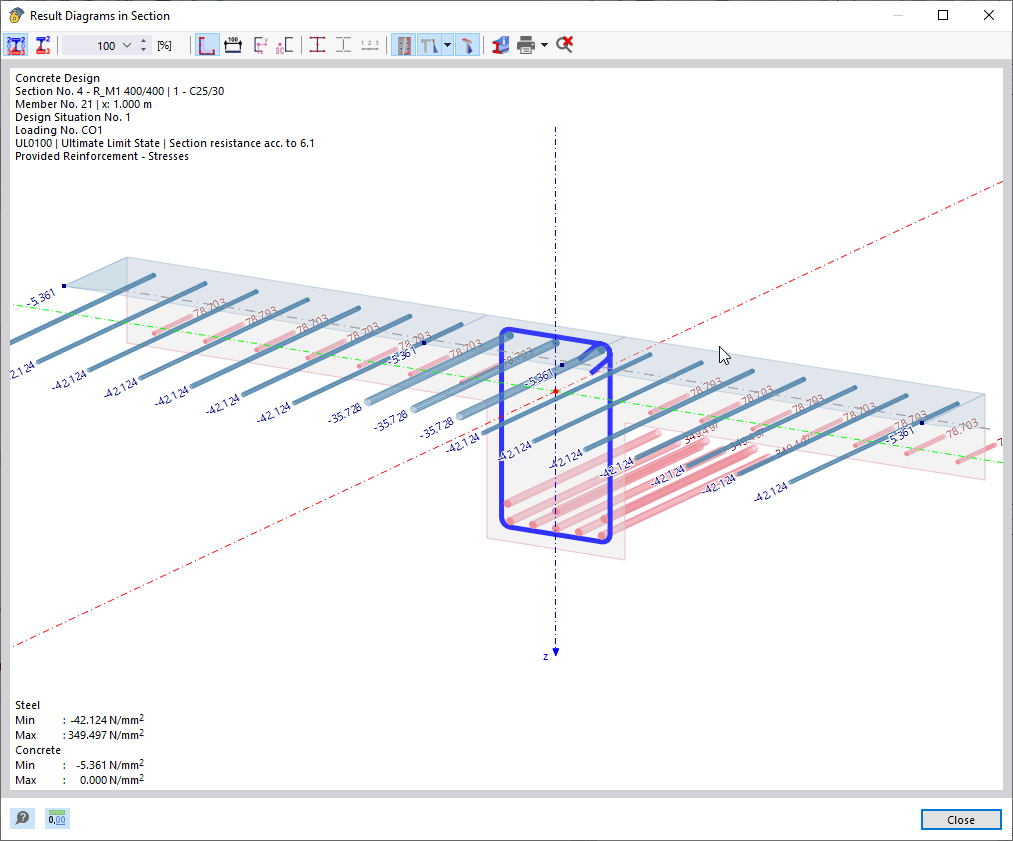
Task: Click the 1 2 3 numbering icon
Action: pyautogui.click(x=370, y=45)
